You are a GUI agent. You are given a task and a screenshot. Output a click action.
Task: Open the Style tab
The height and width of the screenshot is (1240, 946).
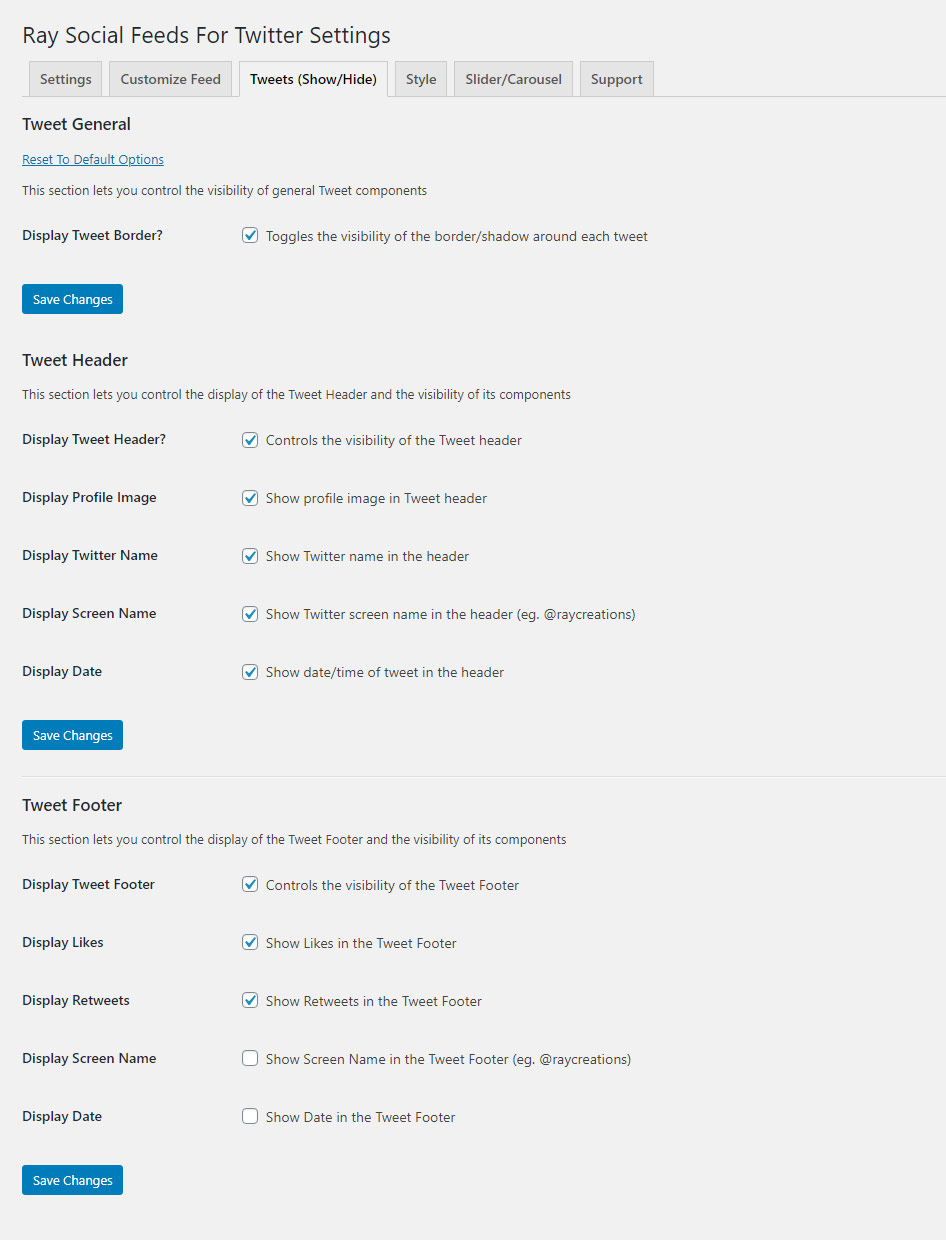click(x=421, y=79)
